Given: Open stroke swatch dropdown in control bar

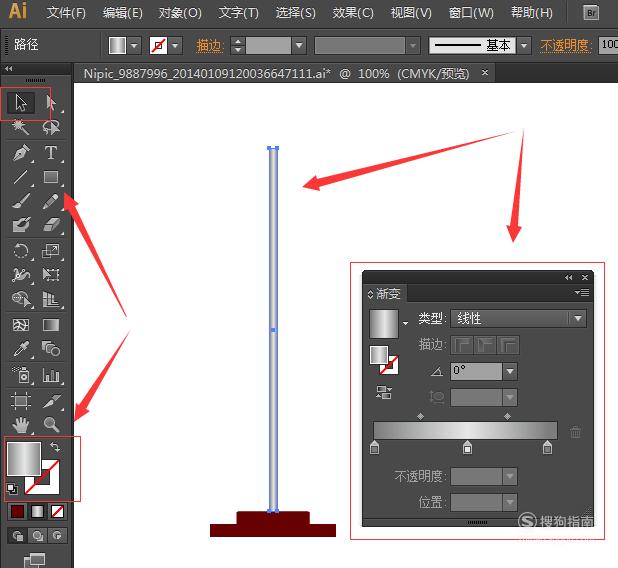Looking at the screenshot, I should tap(175, 45).
